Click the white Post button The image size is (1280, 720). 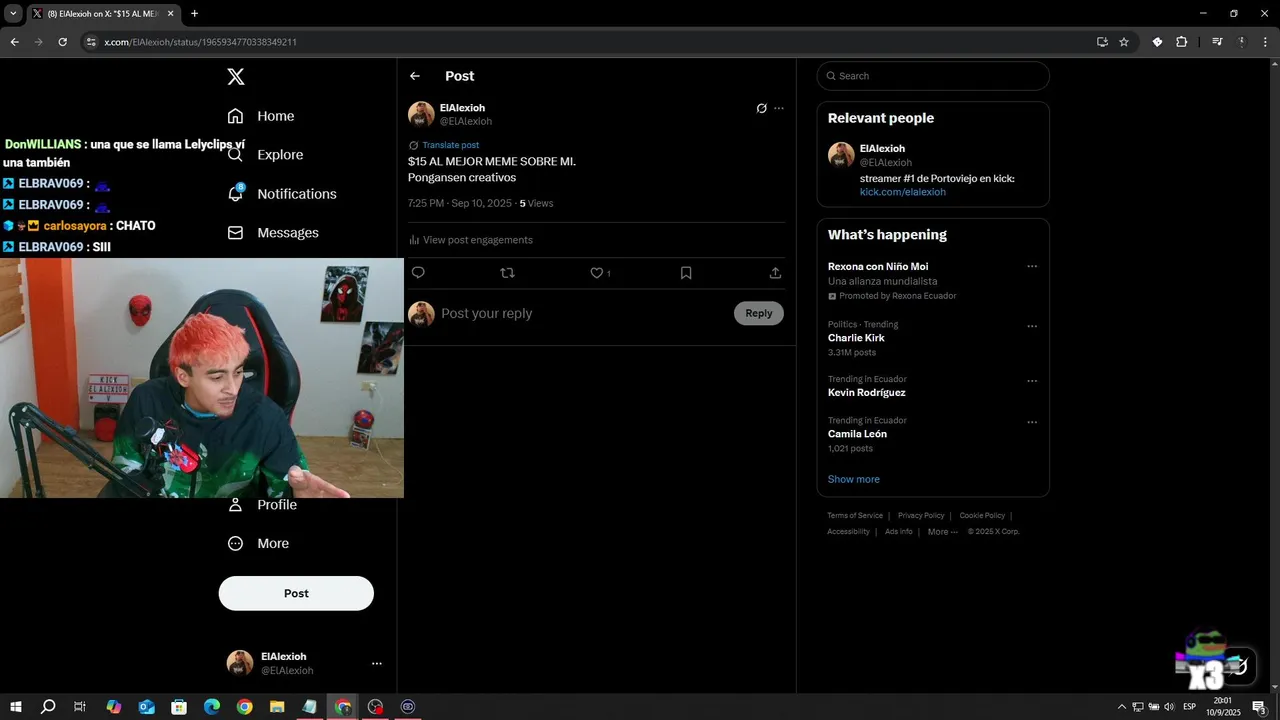(x=296, y=593)
